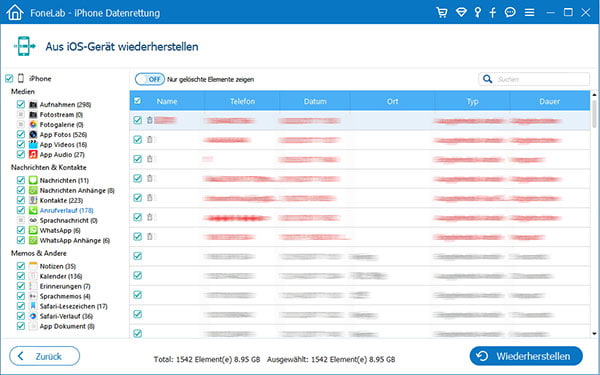600x375 pixels.
Task: Open the feedback chat bubble icon
Action: (x=510, y=13)
